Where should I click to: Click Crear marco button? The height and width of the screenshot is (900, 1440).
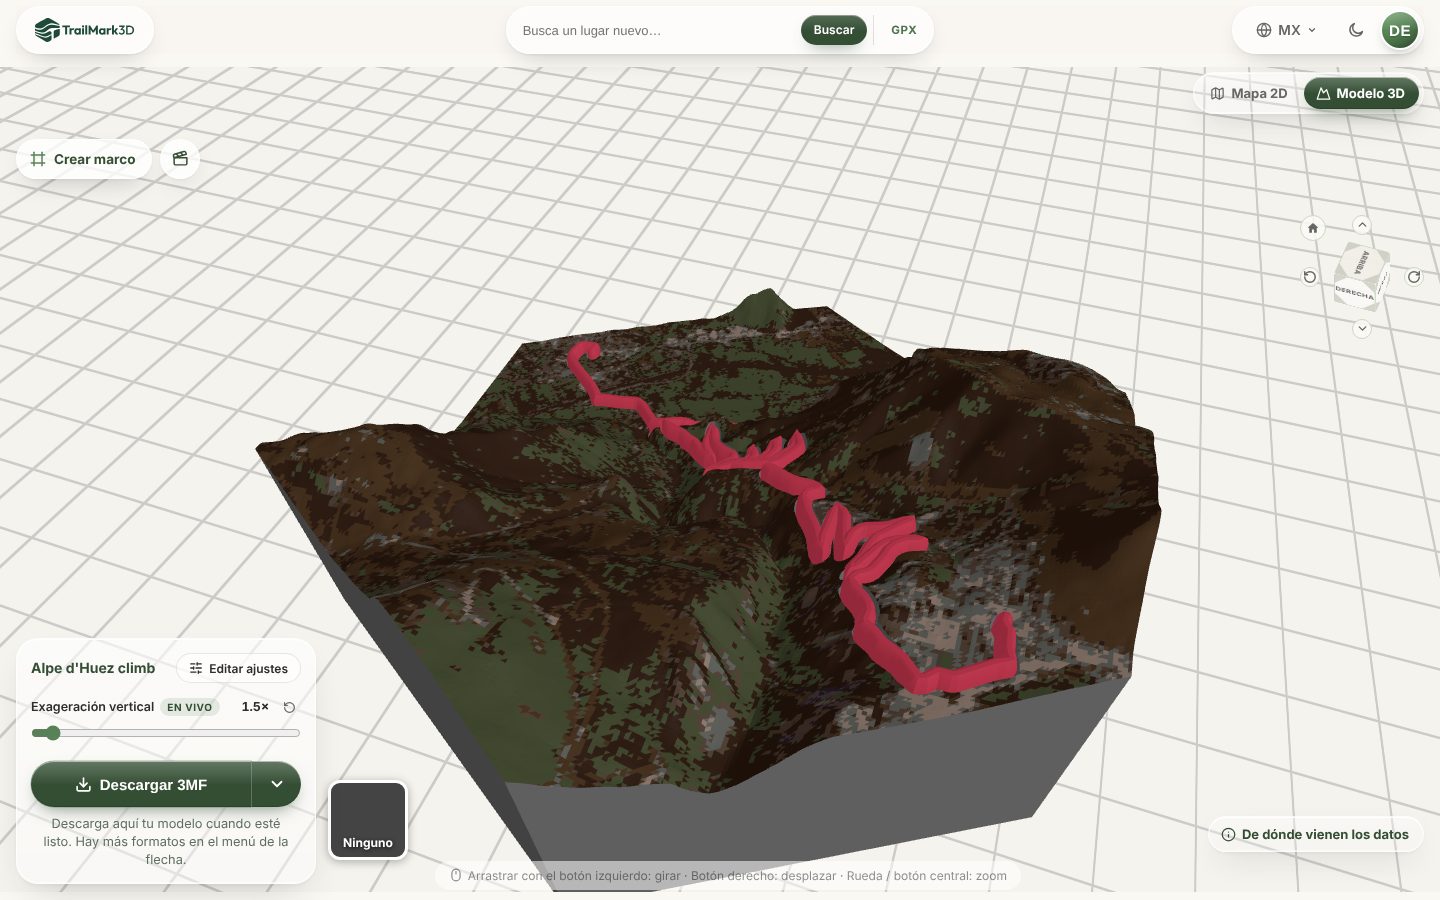pos(83,159)
